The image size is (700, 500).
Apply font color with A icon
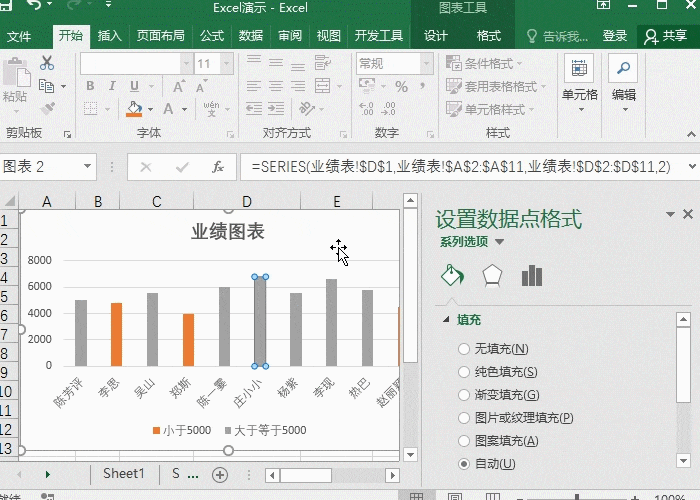tap(168, 108)
